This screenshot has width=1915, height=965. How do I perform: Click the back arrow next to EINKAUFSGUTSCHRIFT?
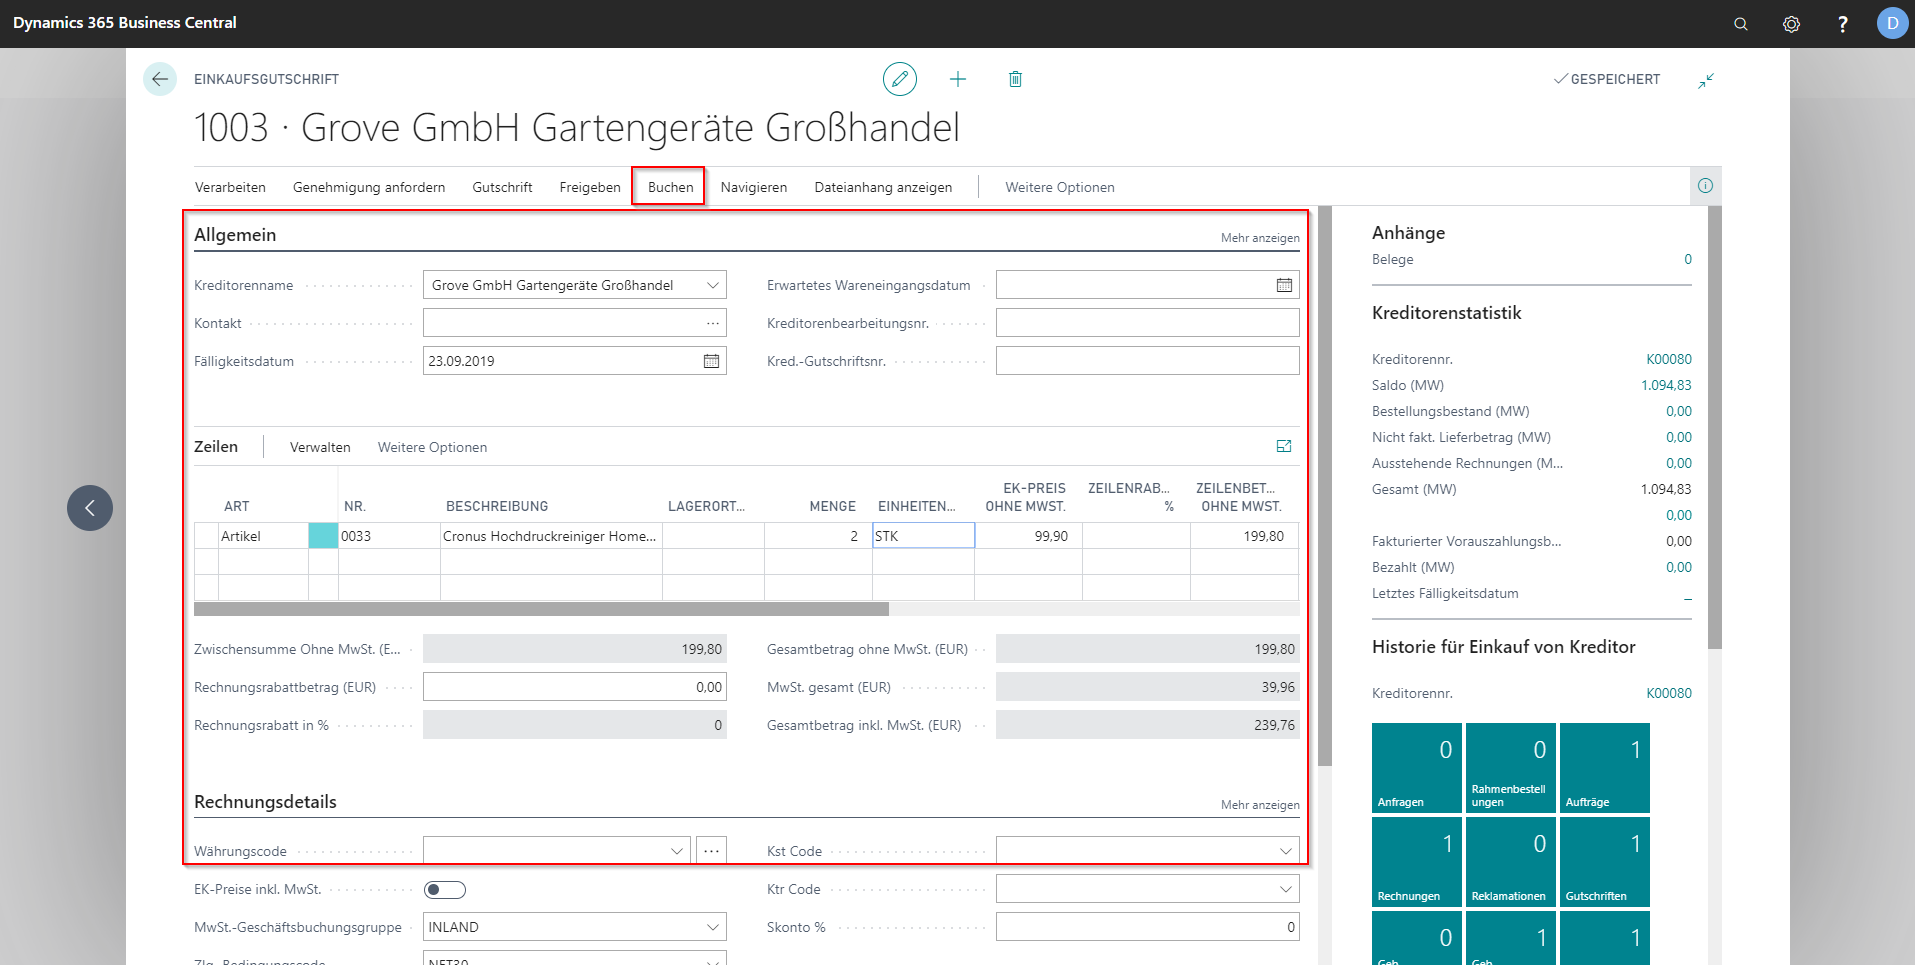tap(160, 79)
